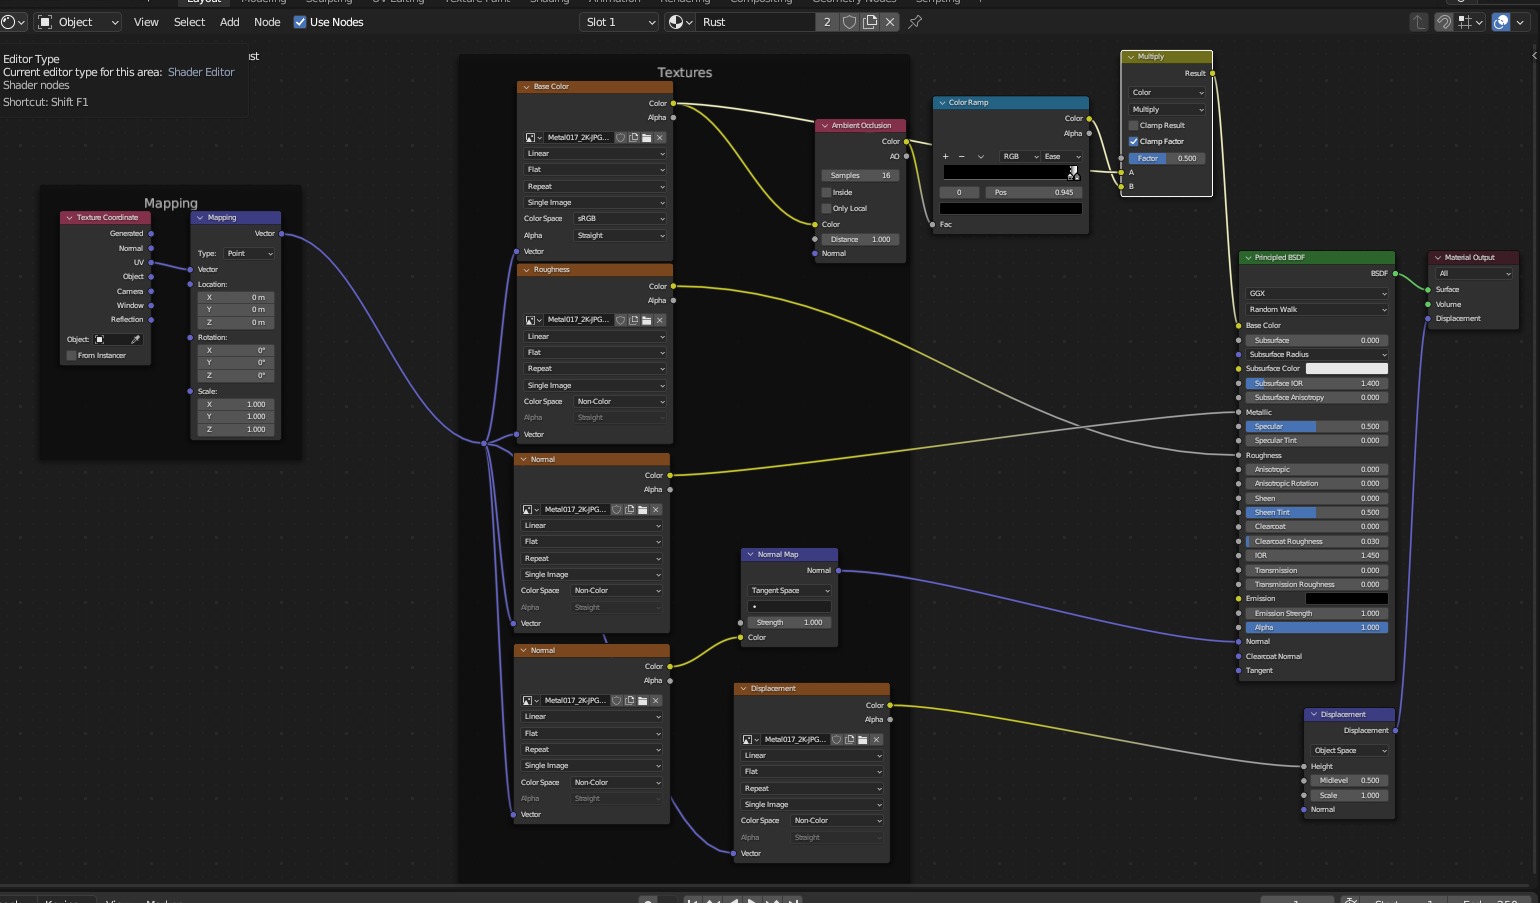The width and height of the screenshot is (1540, 903).
Task: Toggle fake user shield for Rust material
Action: click(x=849, y=22)
